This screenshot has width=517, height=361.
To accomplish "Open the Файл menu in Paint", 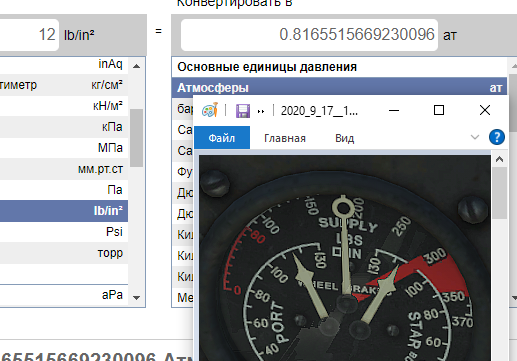I will click(222, 138).
